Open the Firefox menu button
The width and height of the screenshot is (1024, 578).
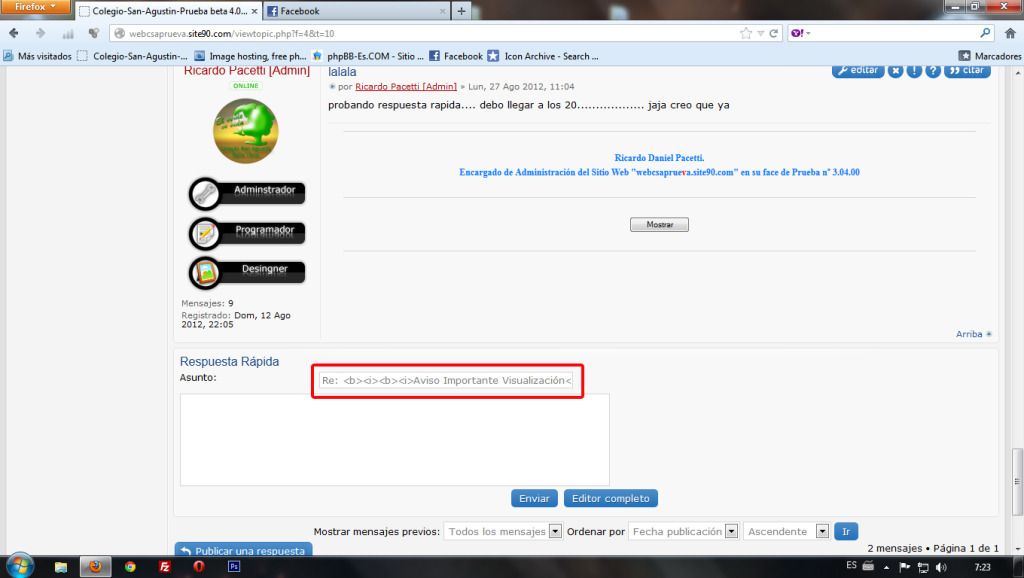[35, 7]
